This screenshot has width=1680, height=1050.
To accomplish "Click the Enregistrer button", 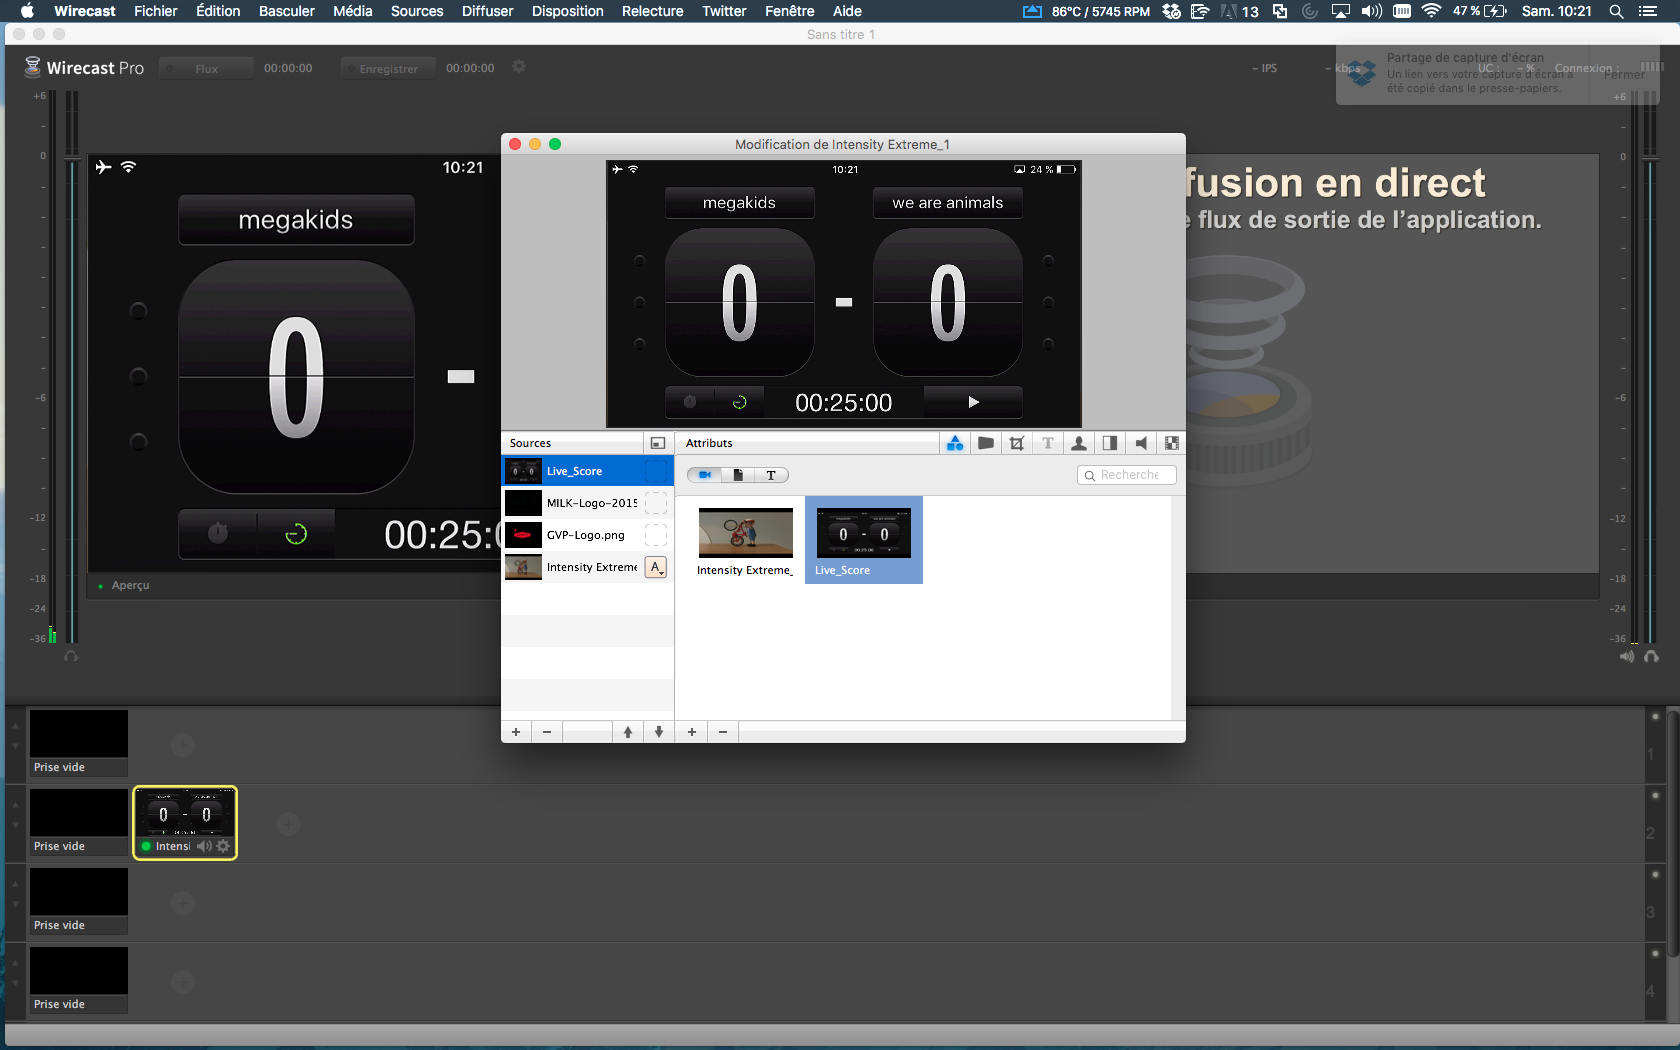I will click(x=388, y=68).
